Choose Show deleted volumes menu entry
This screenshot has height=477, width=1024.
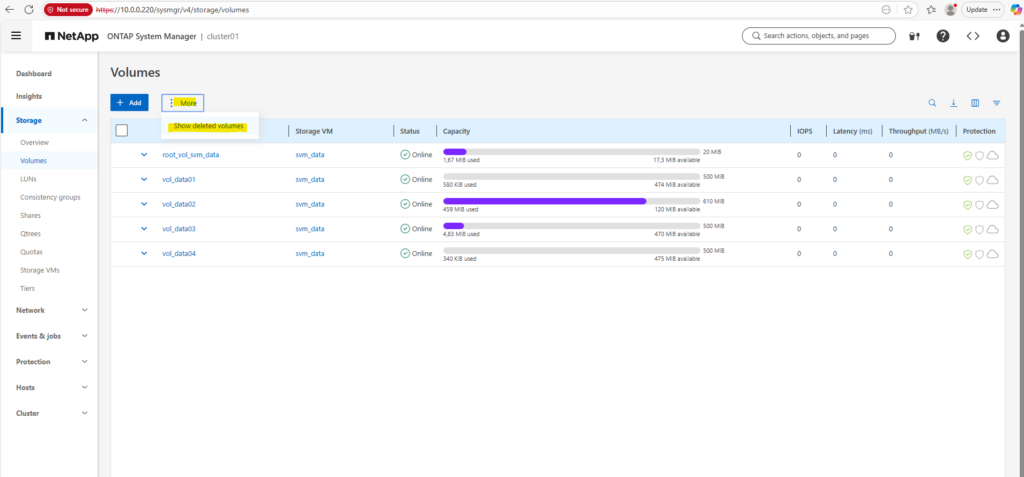[x=209, y=126]
